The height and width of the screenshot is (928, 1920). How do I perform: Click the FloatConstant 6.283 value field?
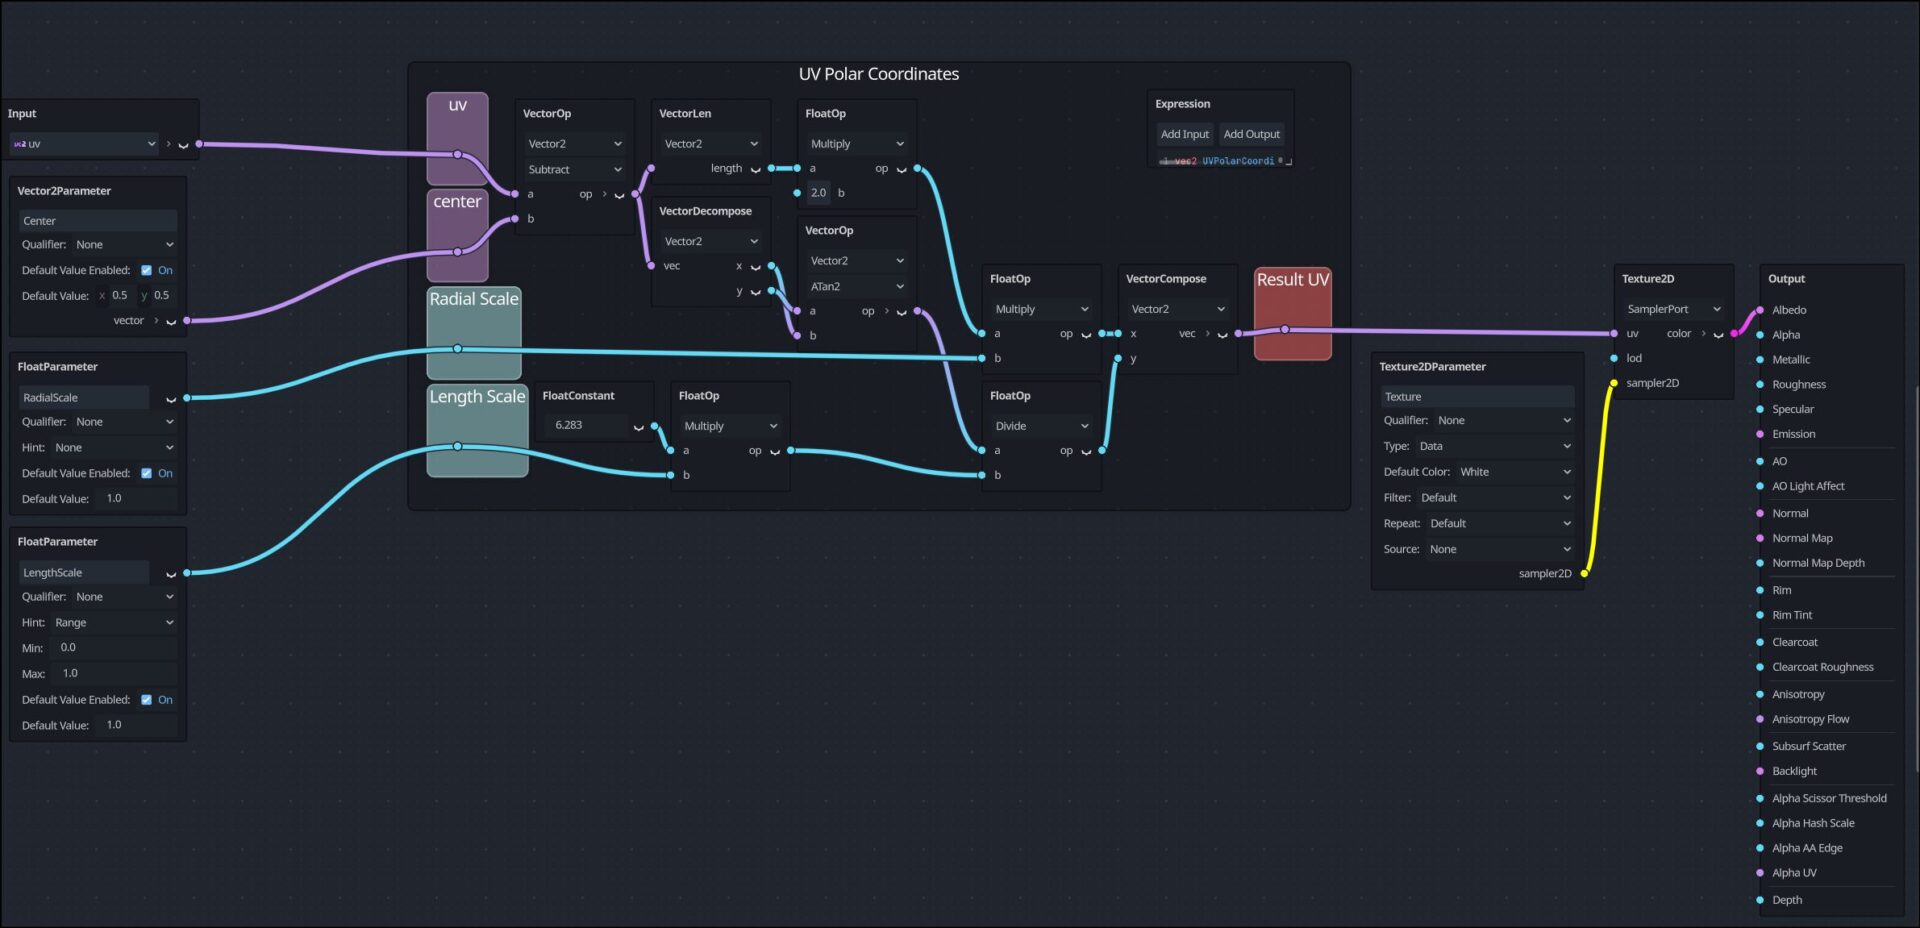[588, 425]
